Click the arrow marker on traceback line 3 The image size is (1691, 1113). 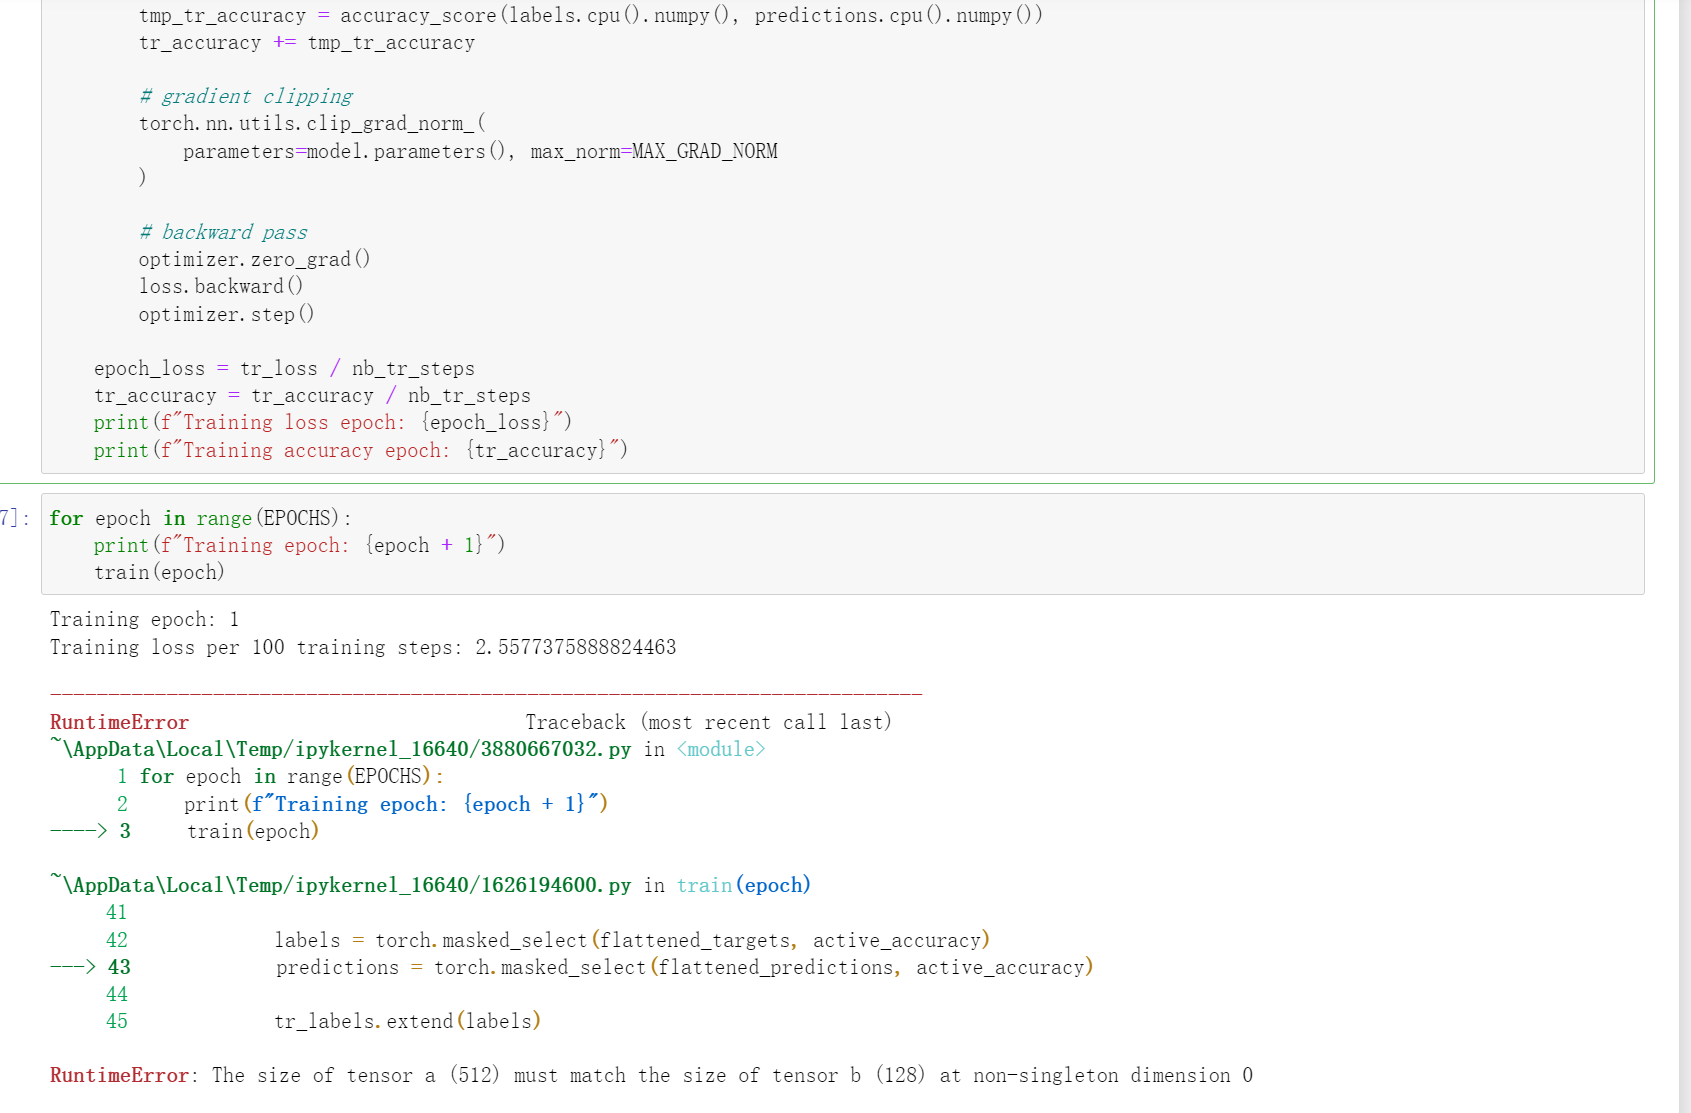click(75, 830)
